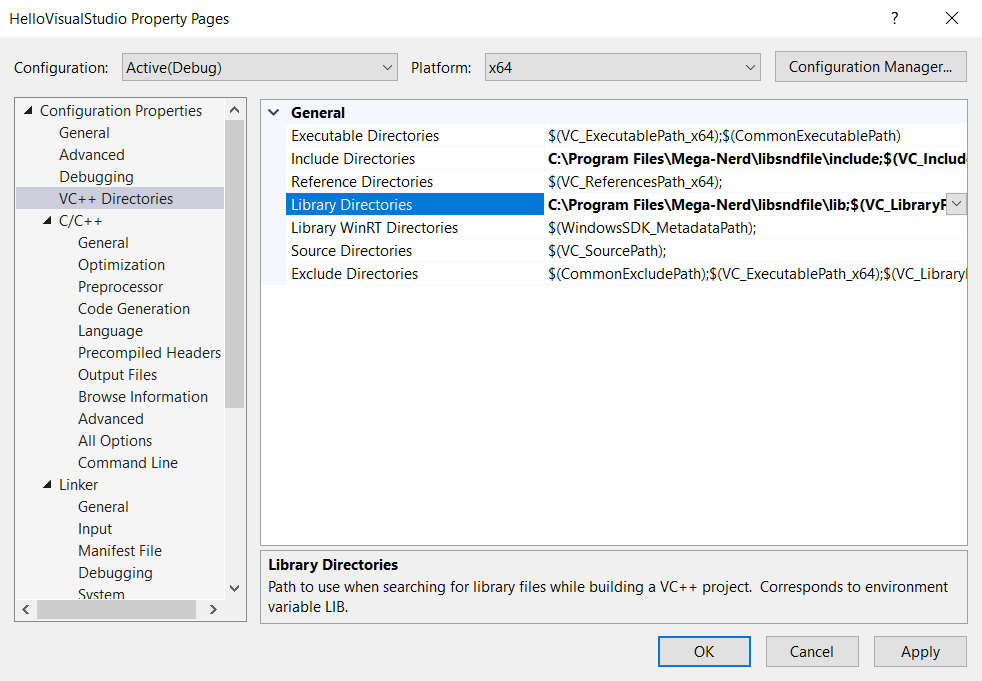Click the tree scrollbar up arrow
The width and height of the screenshot is (982, 681).
pyautogui.click(x=234, y=110)
